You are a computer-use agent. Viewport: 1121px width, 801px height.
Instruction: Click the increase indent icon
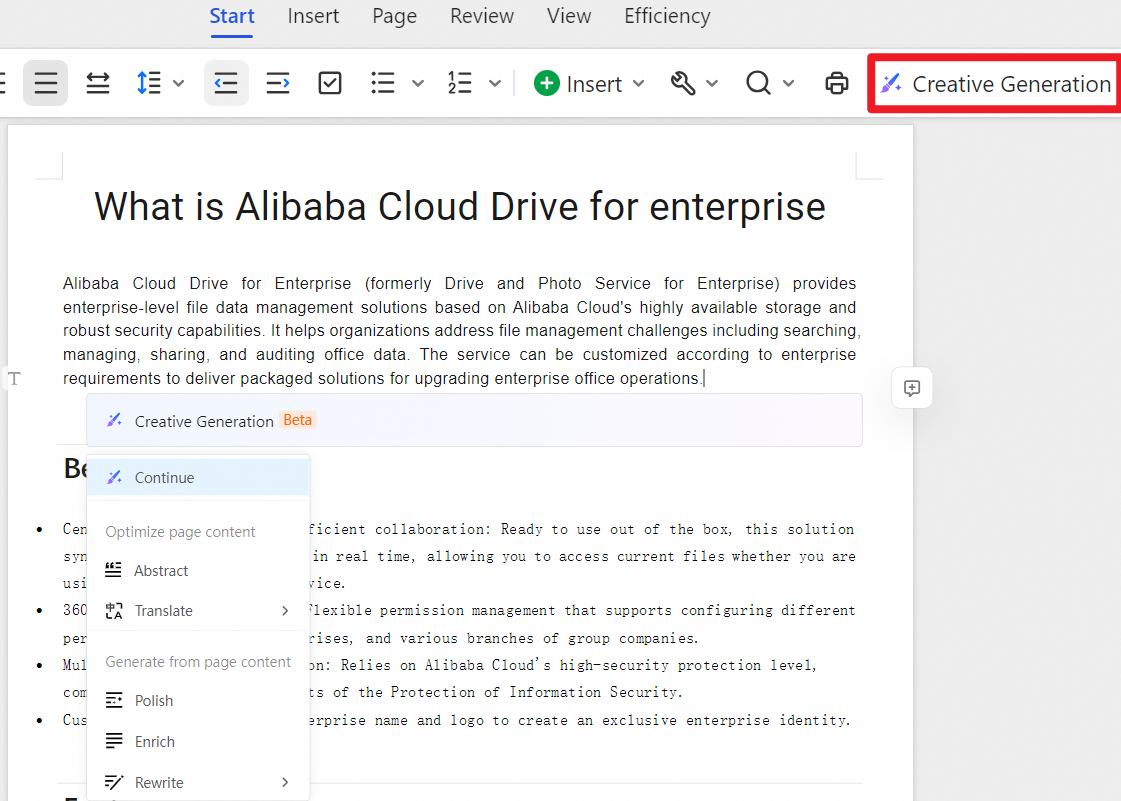[278, 84]
